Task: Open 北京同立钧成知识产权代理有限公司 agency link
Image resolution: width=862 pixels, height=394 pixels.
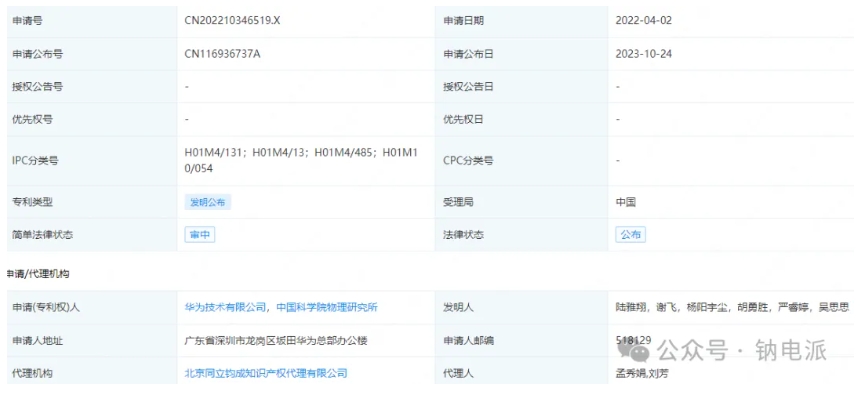Action: [x=266, y=374]
